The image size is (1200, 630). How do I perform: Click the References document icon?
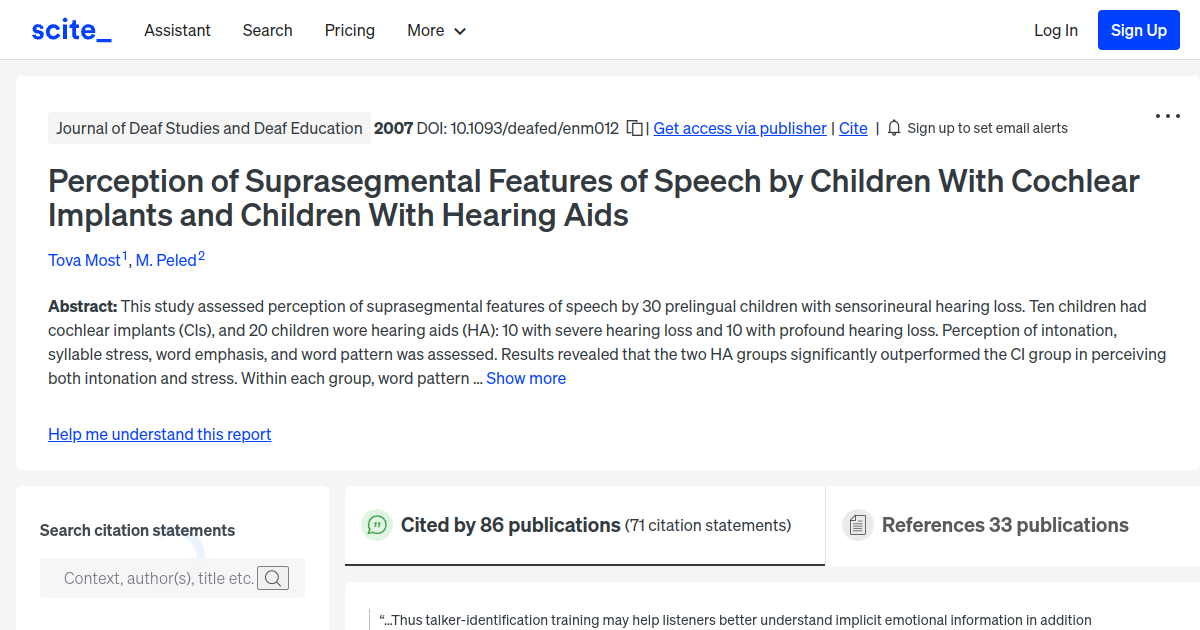(x=858, y=524)
